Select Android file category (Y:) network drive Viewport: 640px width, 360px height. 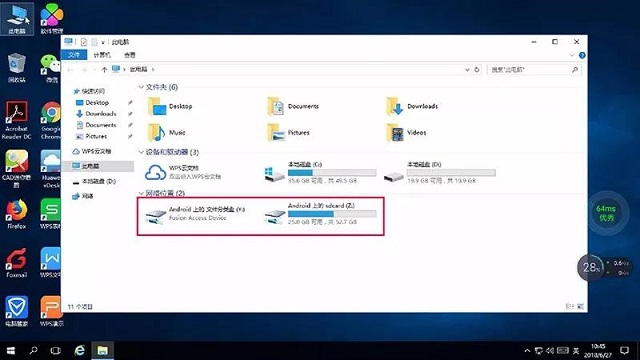(x=195, y=214)
